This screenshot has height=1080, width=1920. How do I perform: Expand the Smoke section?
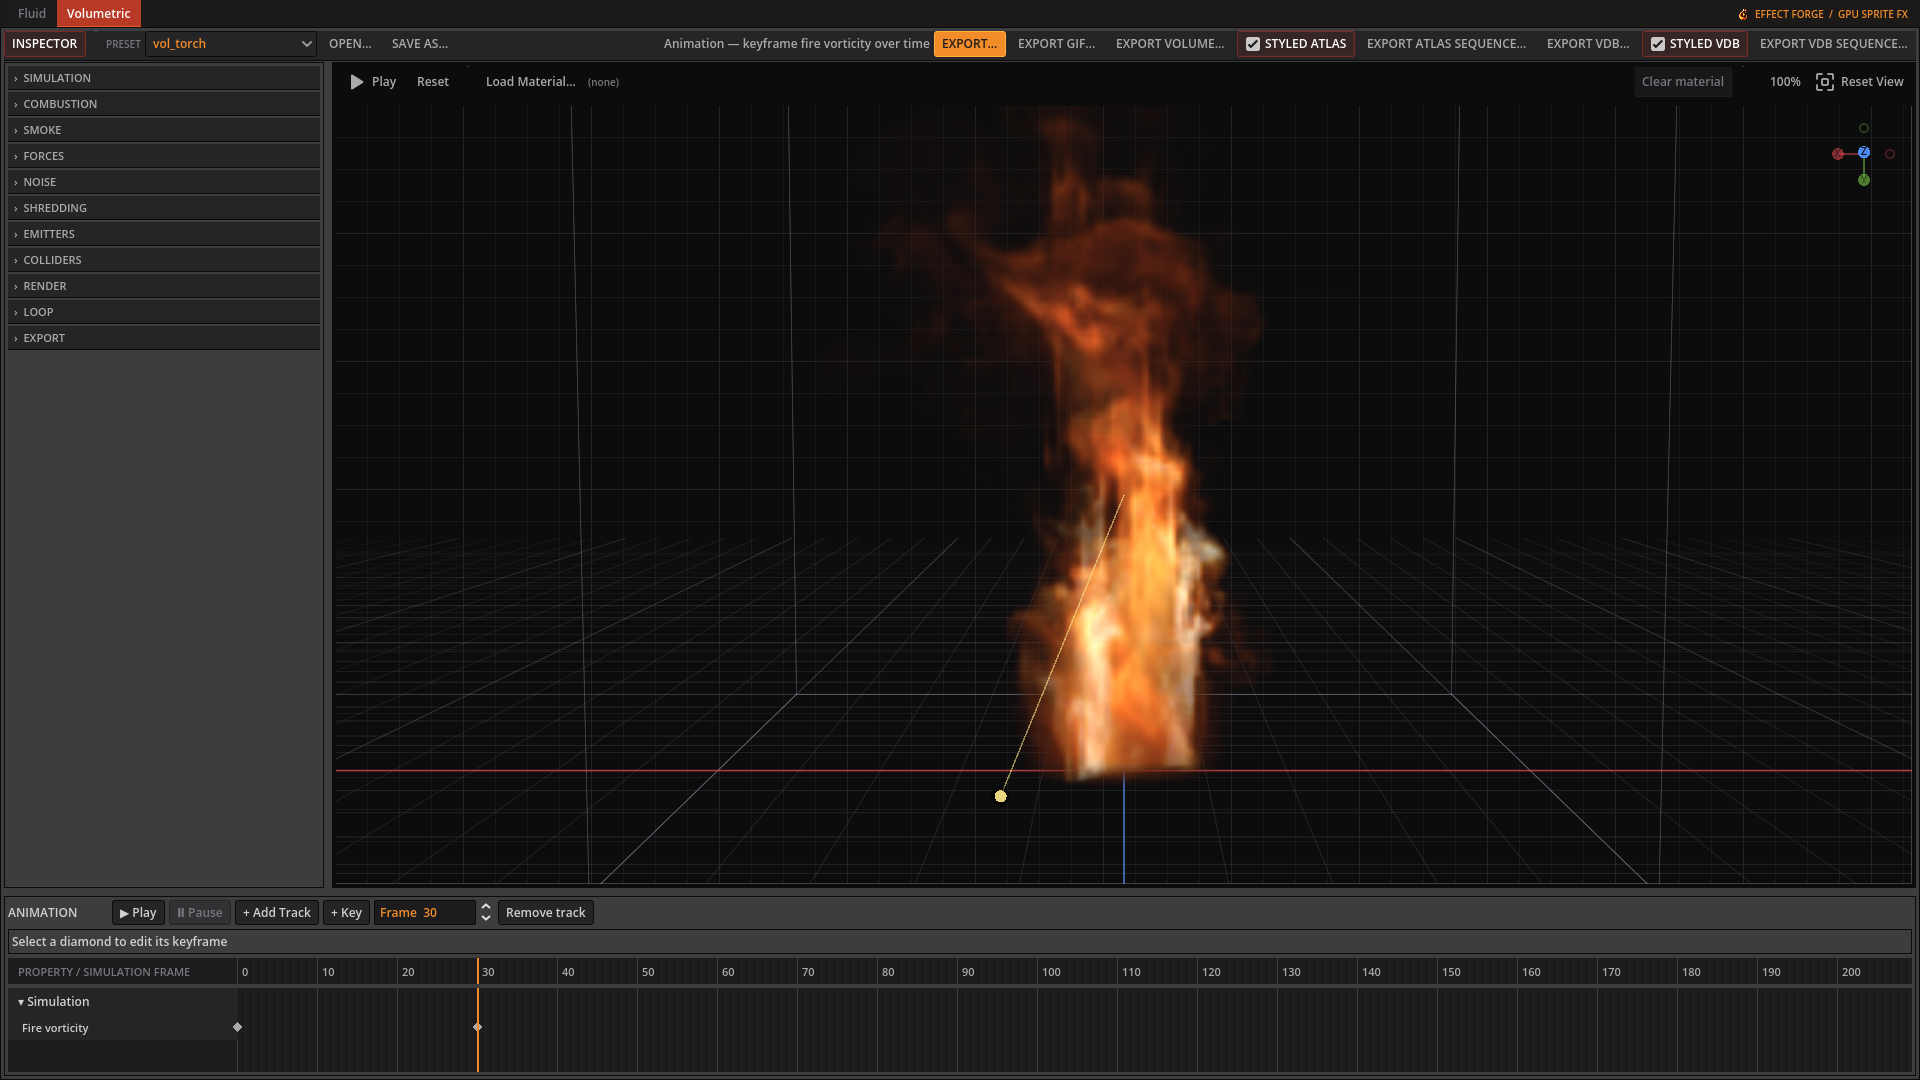coord(164,130)
